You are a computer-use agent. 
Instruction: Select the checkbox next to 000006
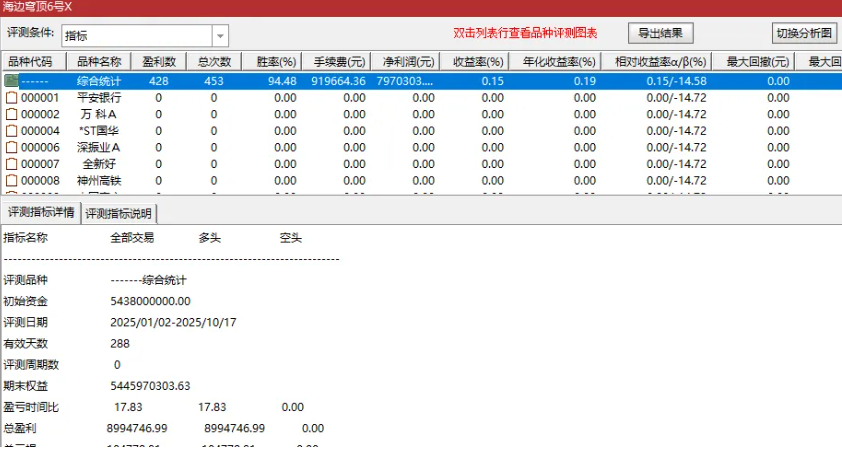11,147
